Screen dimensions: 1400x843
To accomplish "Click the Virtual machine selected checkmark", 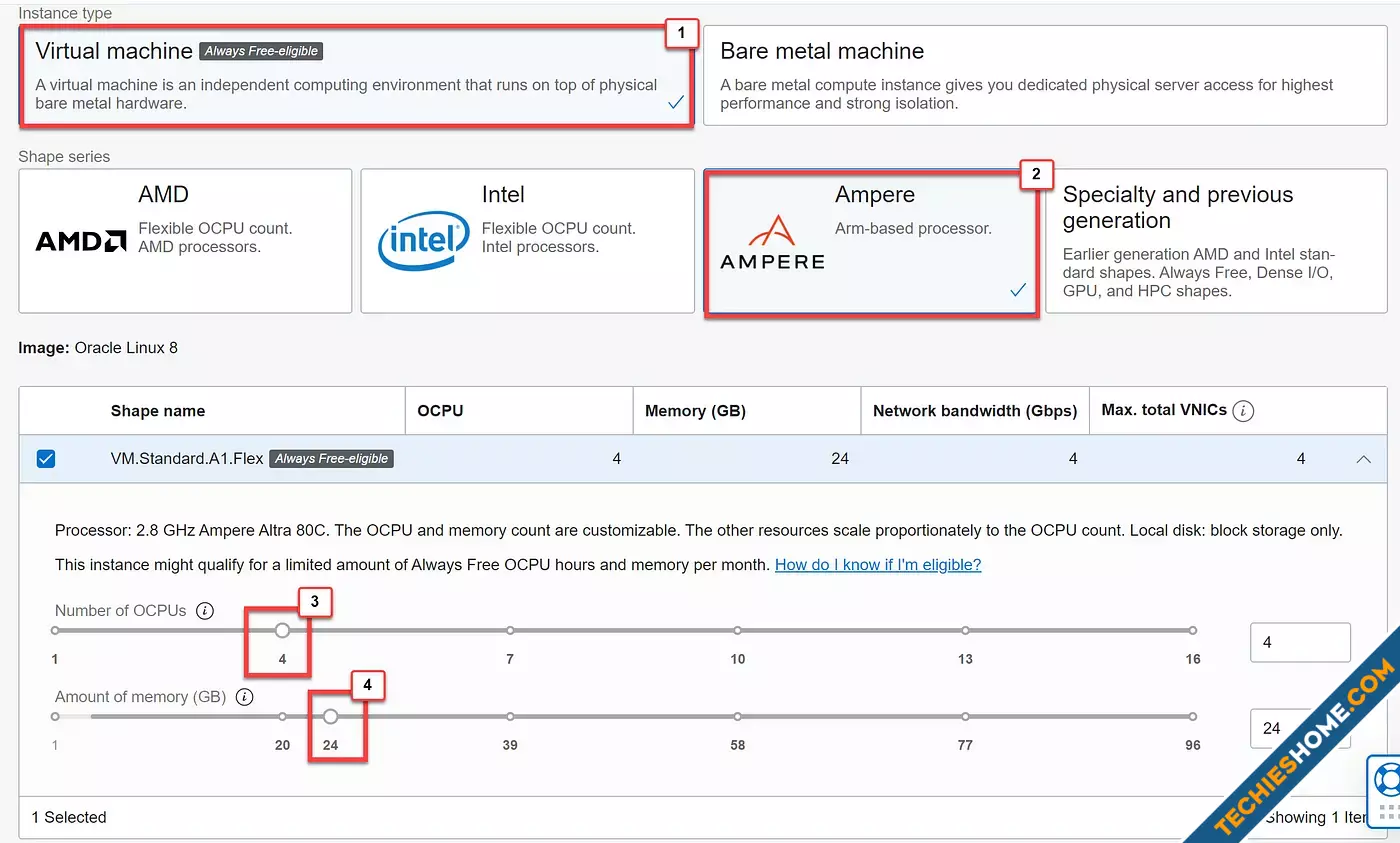I will pyautogui.click(x=676, y=102).
